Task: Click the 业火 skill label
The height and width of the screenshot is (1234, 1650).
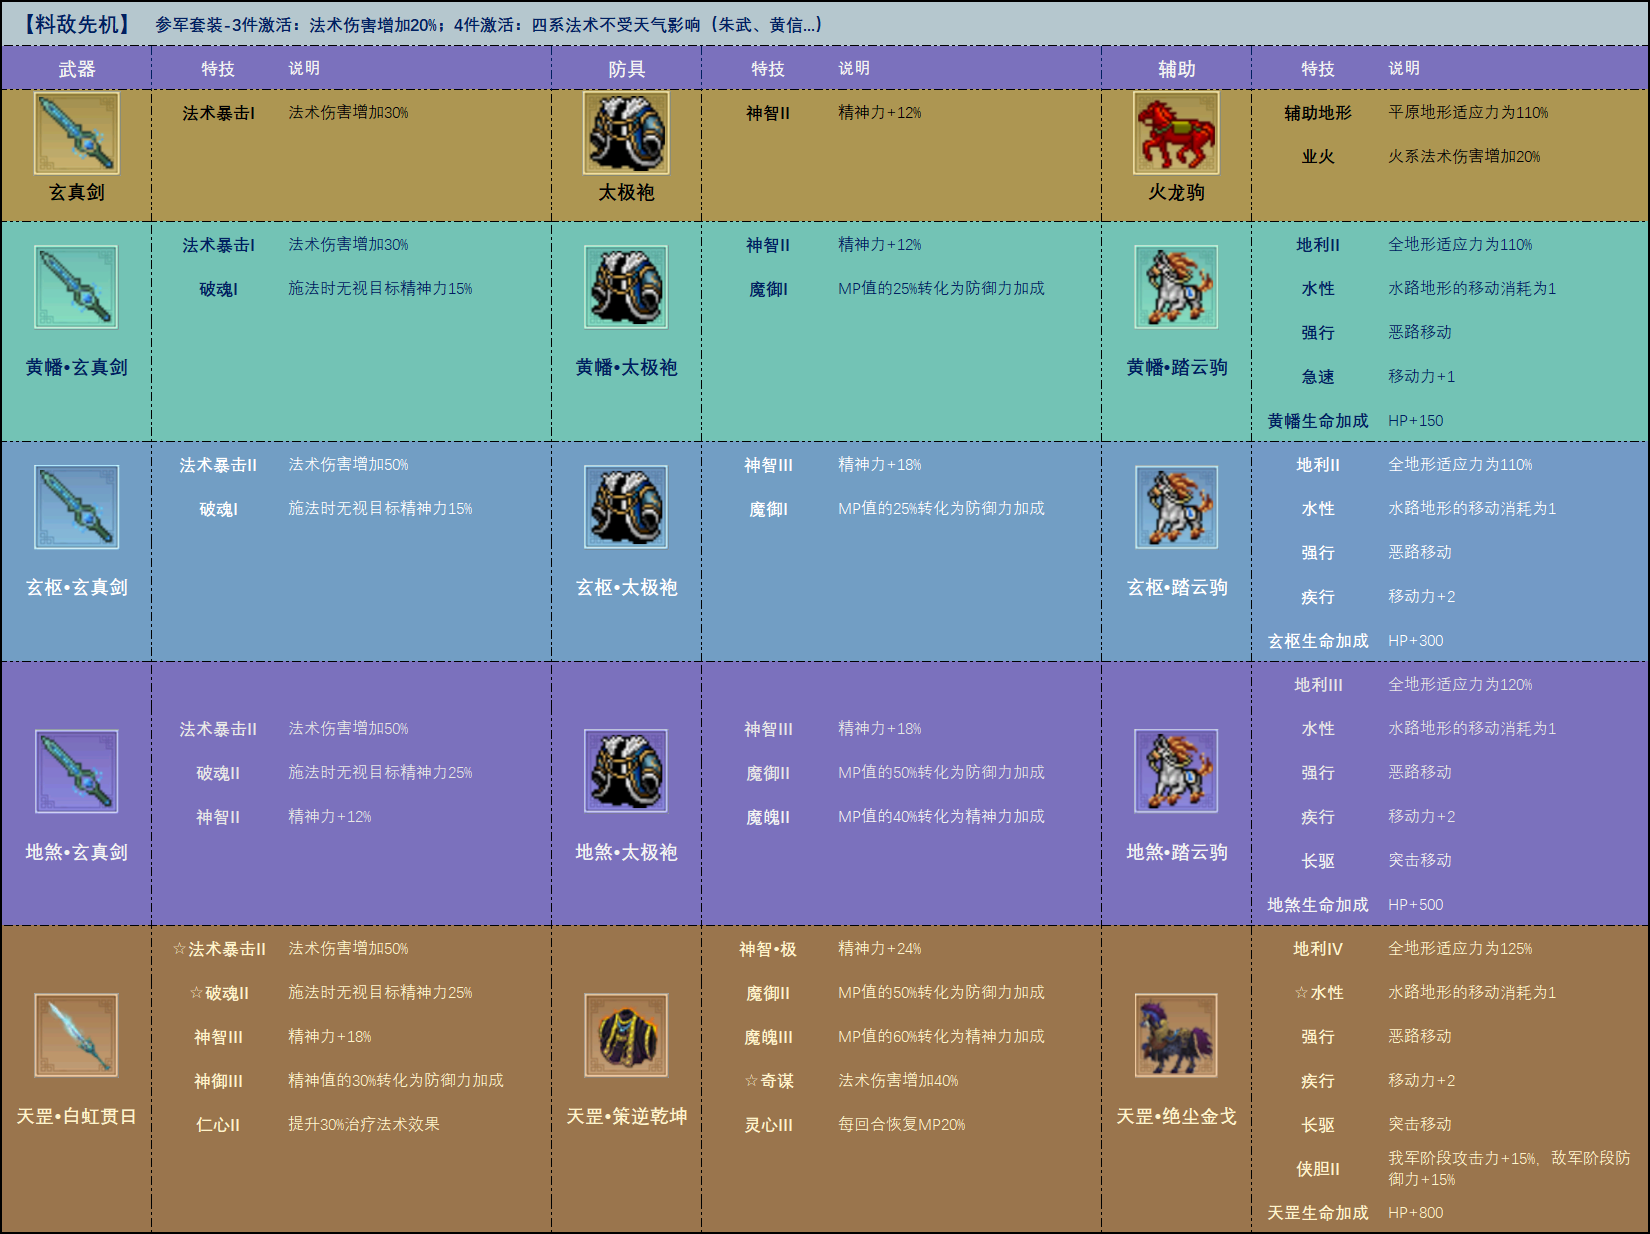Action: pyautogui.click(x=1318, y=157)
